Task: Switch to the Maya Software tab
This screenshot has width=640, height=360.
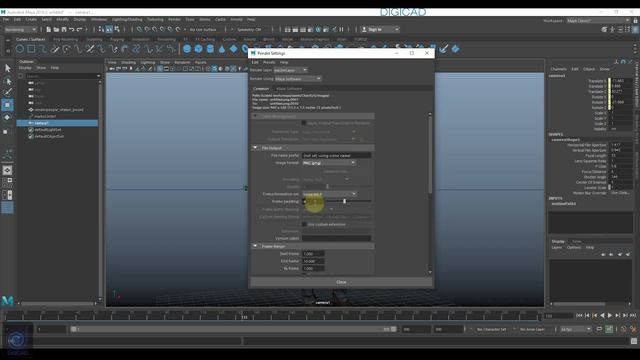Action: pyautogui.click(x=289, y=89)
